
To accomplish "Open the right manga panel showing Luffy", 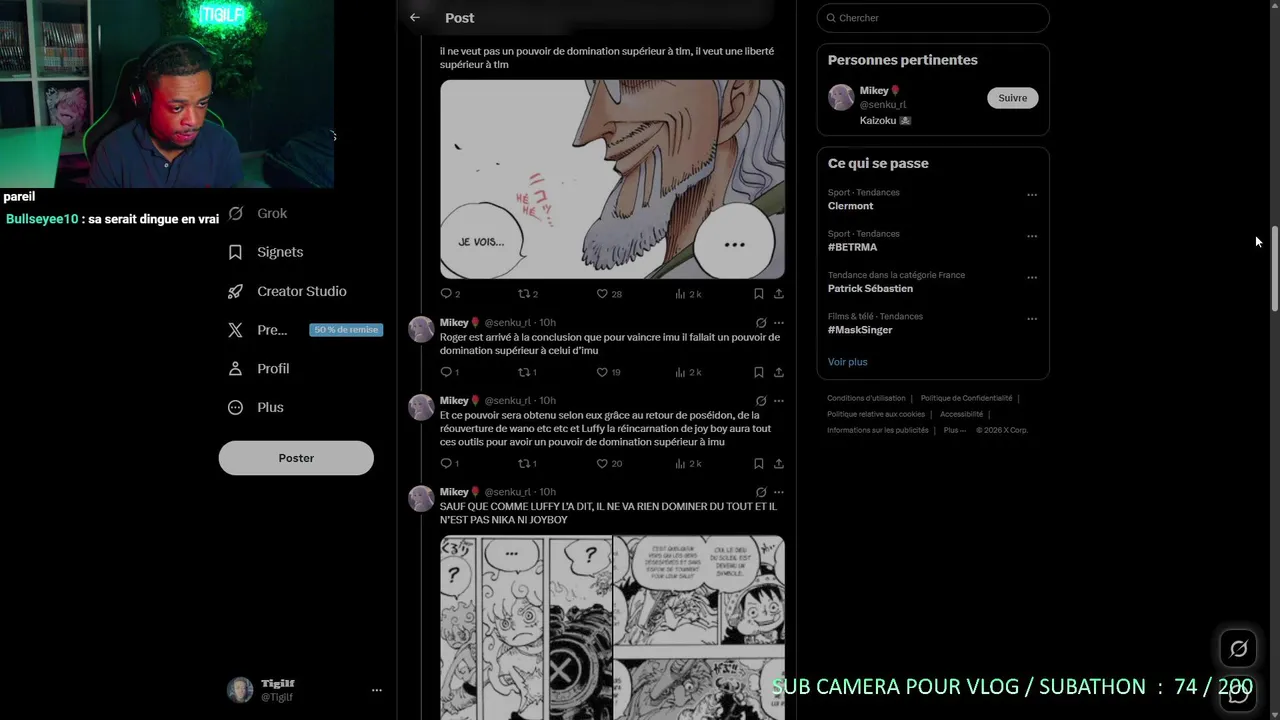I will (699, 627).
